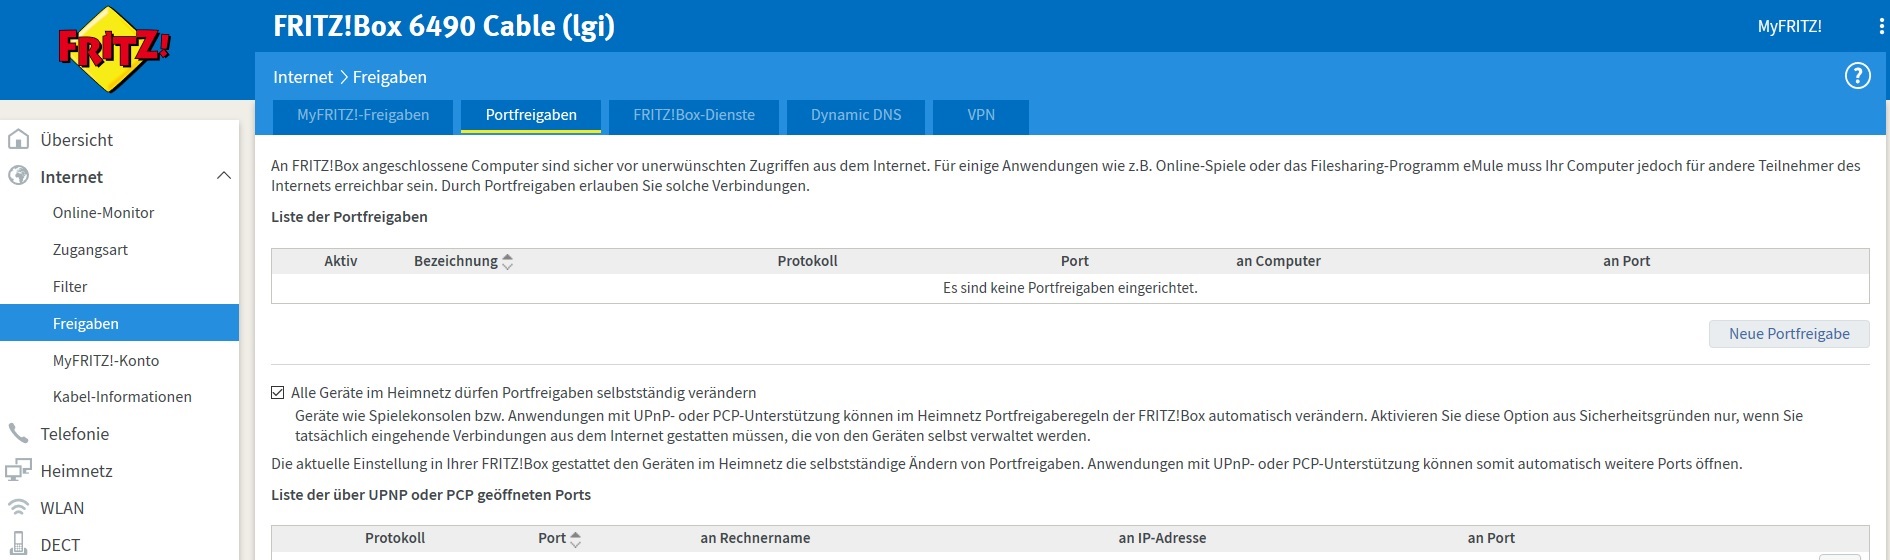
Task: Open MyFRITZ!-Konto in sidebar
Action: (x=106, y=361)
